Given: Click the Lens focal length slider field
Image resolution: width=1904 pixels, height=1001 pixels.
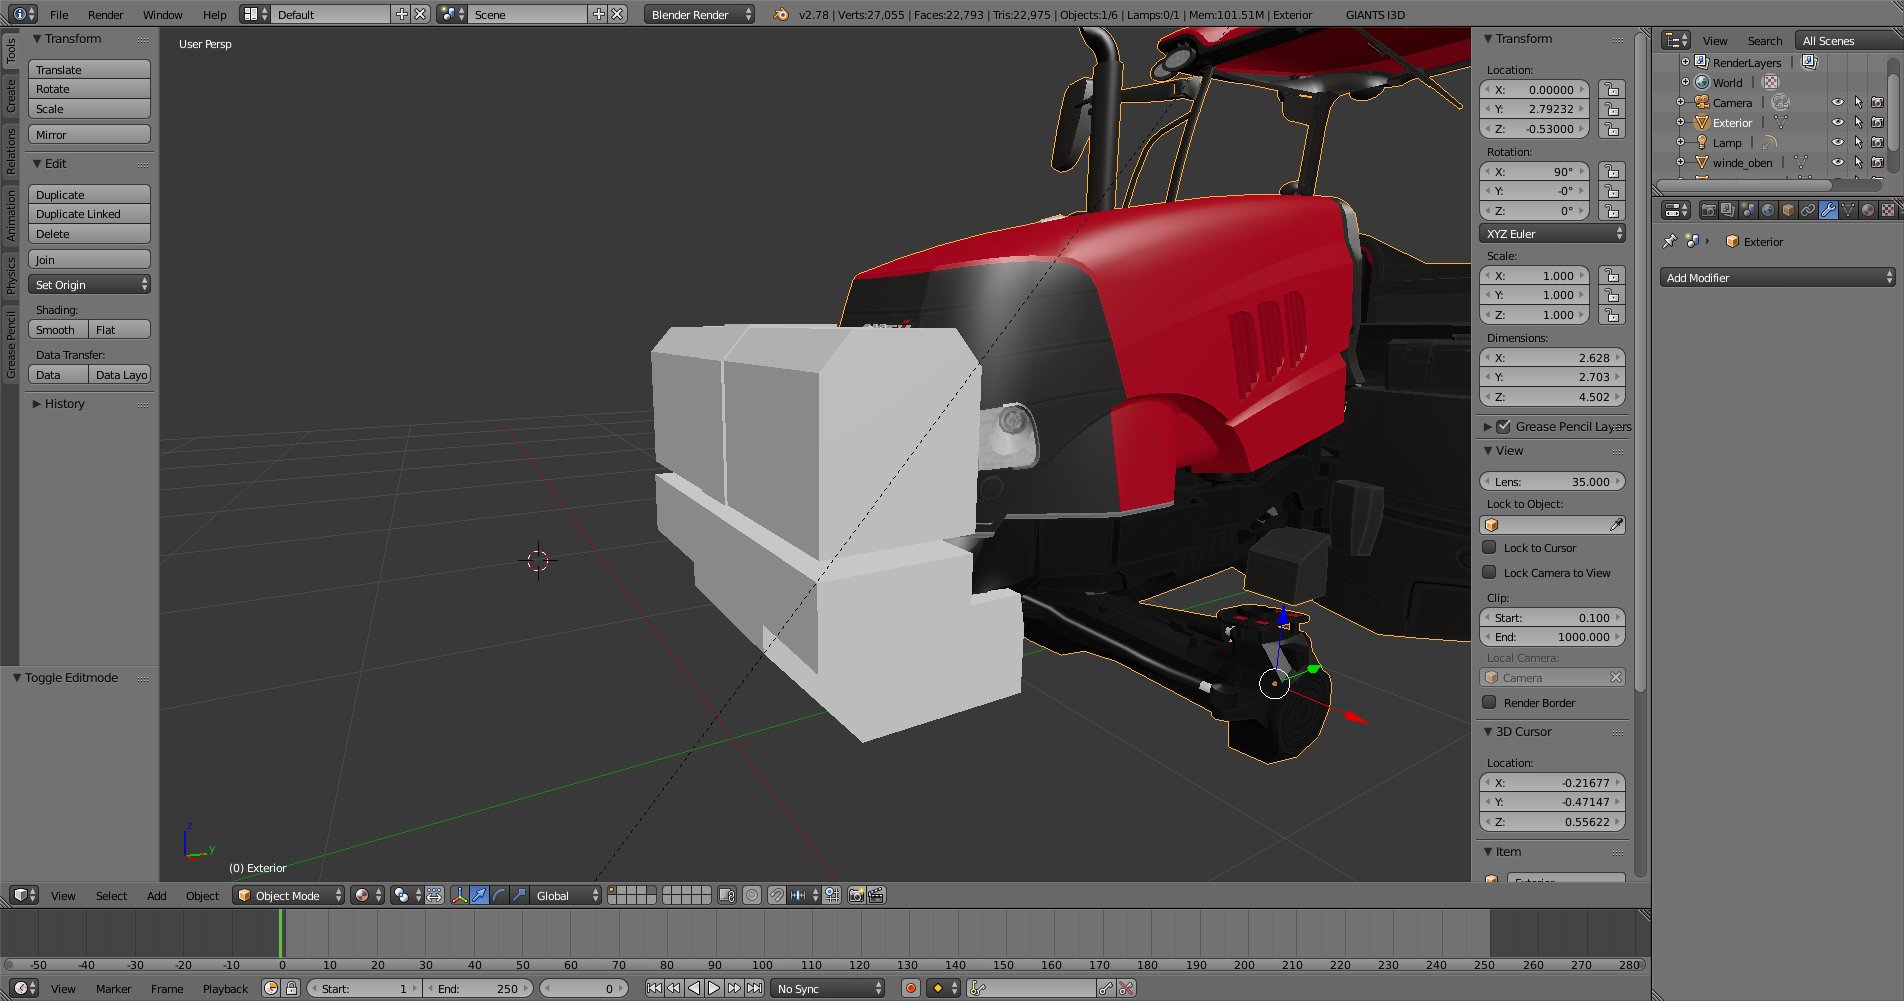Looking at the screenshot, I should point(1551,482).
